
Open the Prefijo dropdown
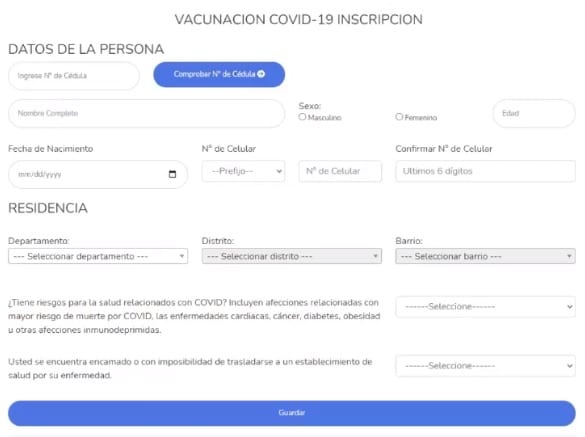[243, 171]
